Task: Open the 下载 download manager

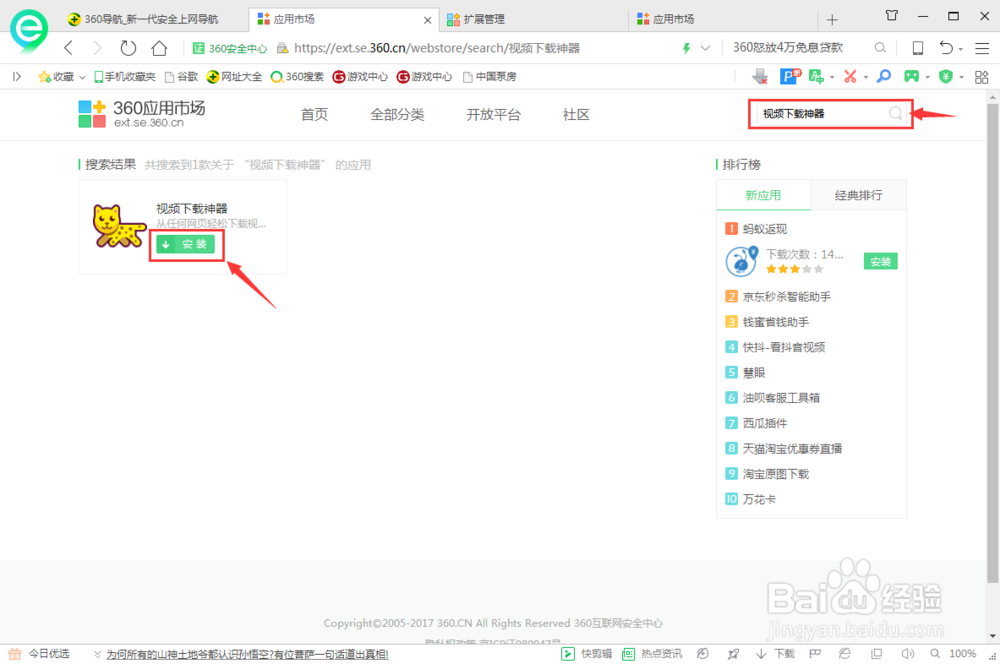Action: pyautogui.click(x=776, y=654)
